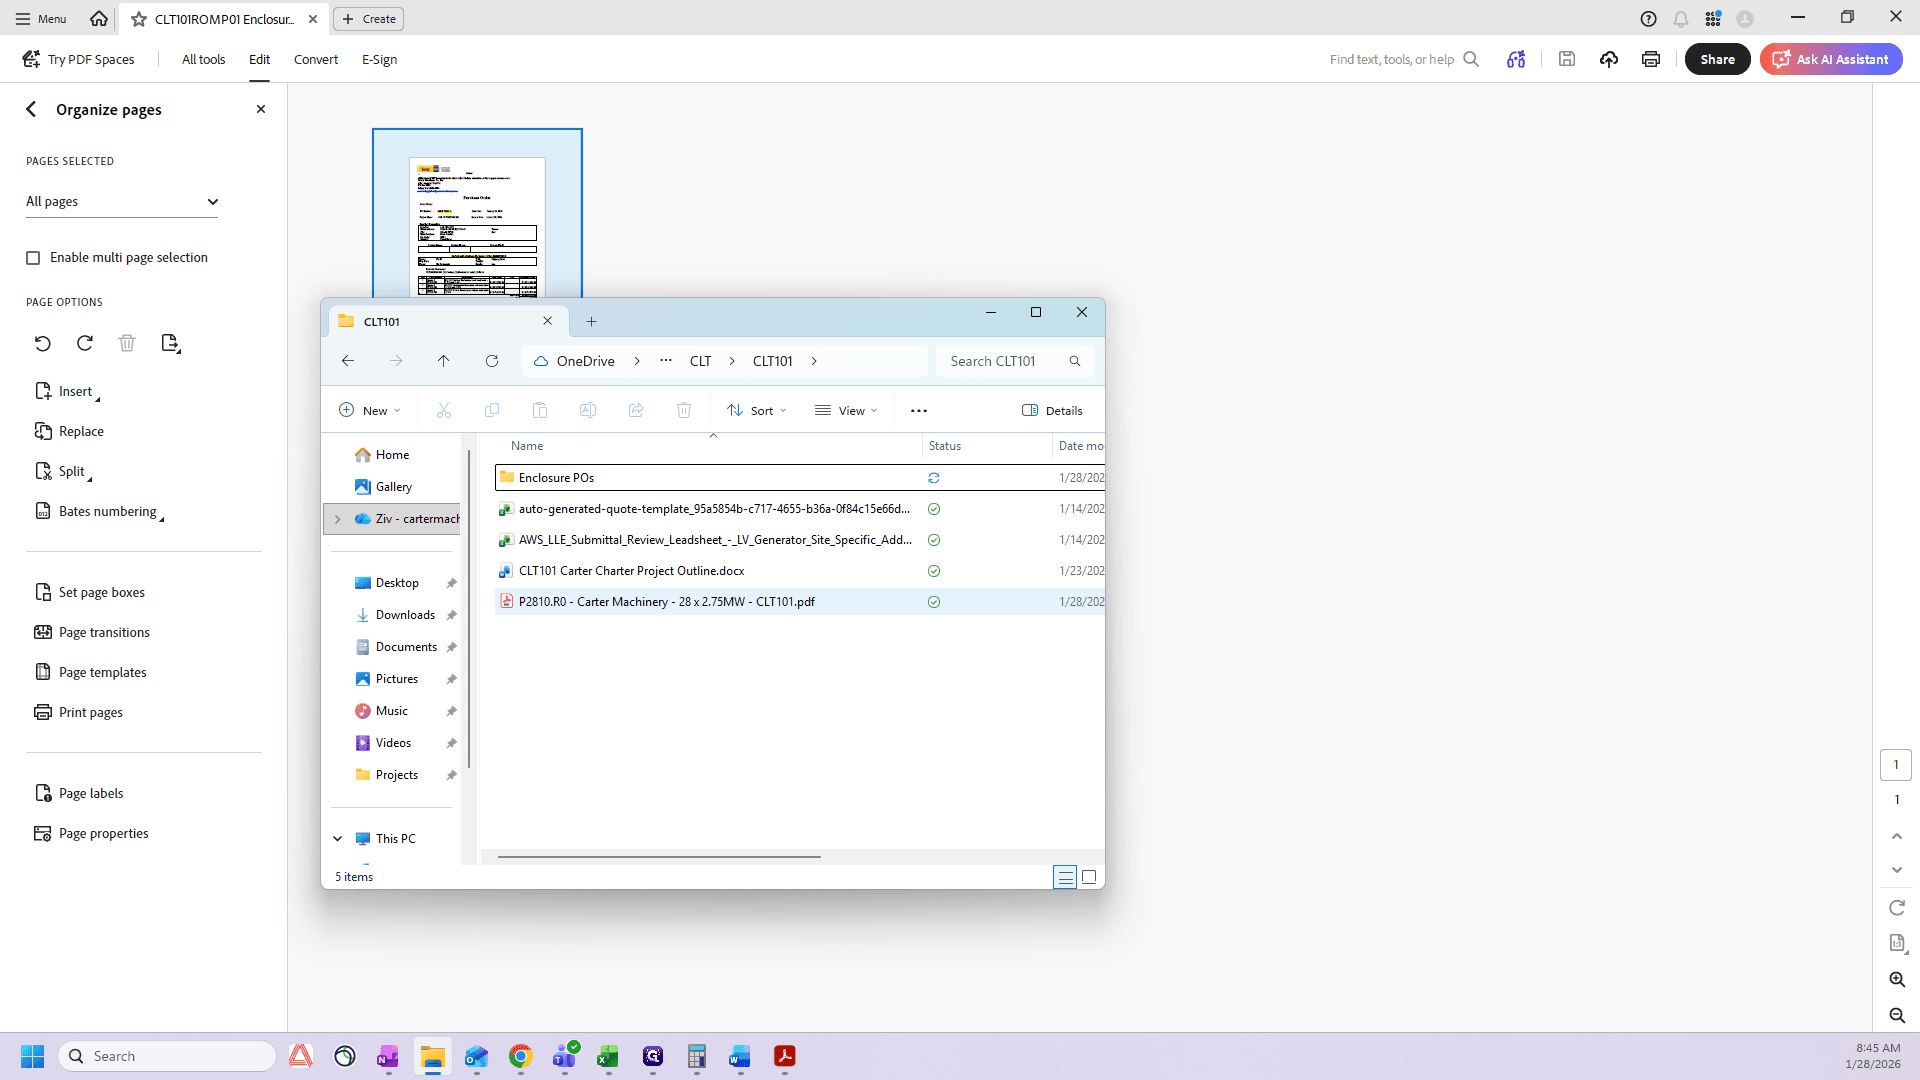Go up one folder in File Explorer
This screenshot has width=1920, height=1080.
[x=444, y=361]
